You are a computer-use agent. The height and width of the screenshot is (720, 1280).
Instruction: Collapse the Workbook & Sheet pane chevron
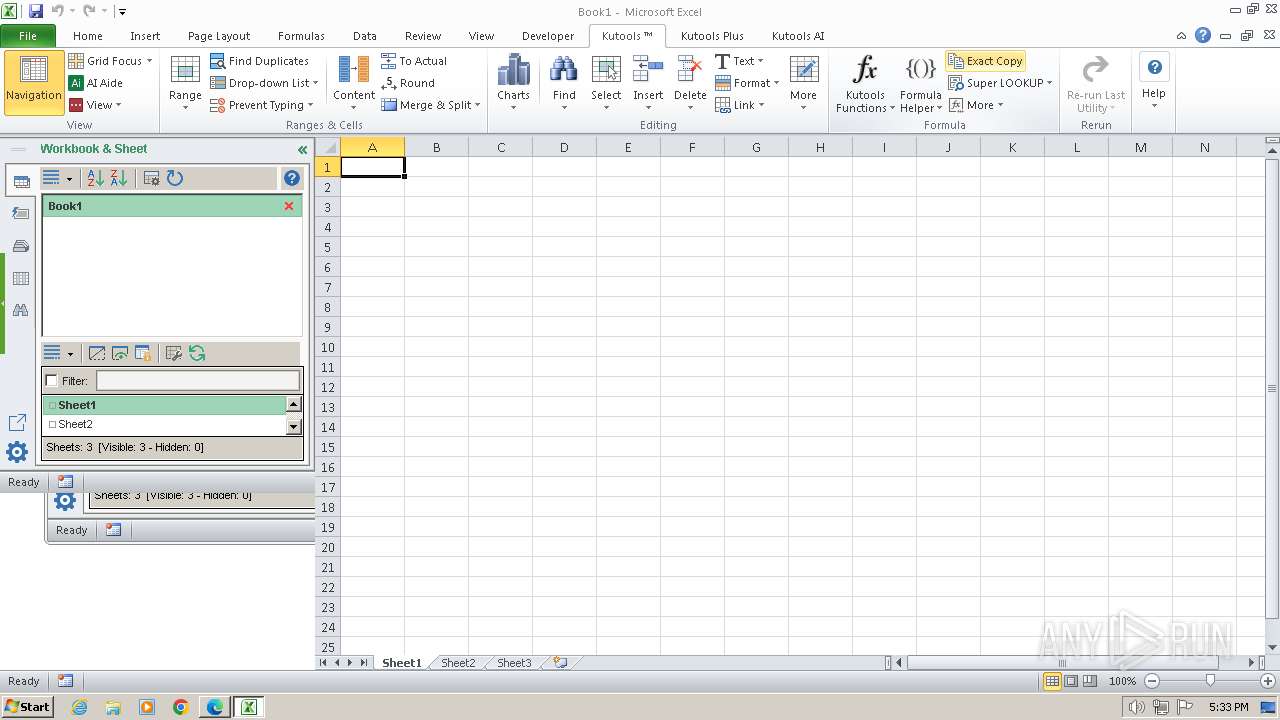click(302, 150)
